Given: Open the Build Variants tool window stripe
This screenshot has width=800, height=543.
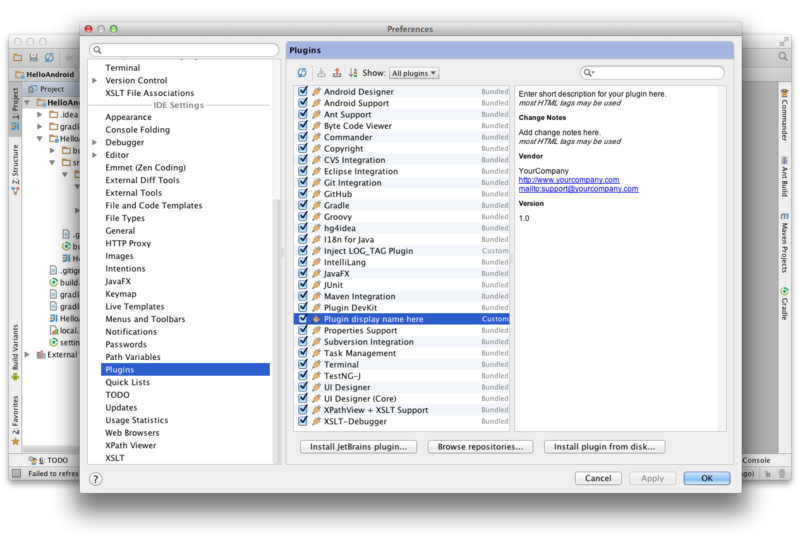Looking at the screenshot, I should [15, 352].
